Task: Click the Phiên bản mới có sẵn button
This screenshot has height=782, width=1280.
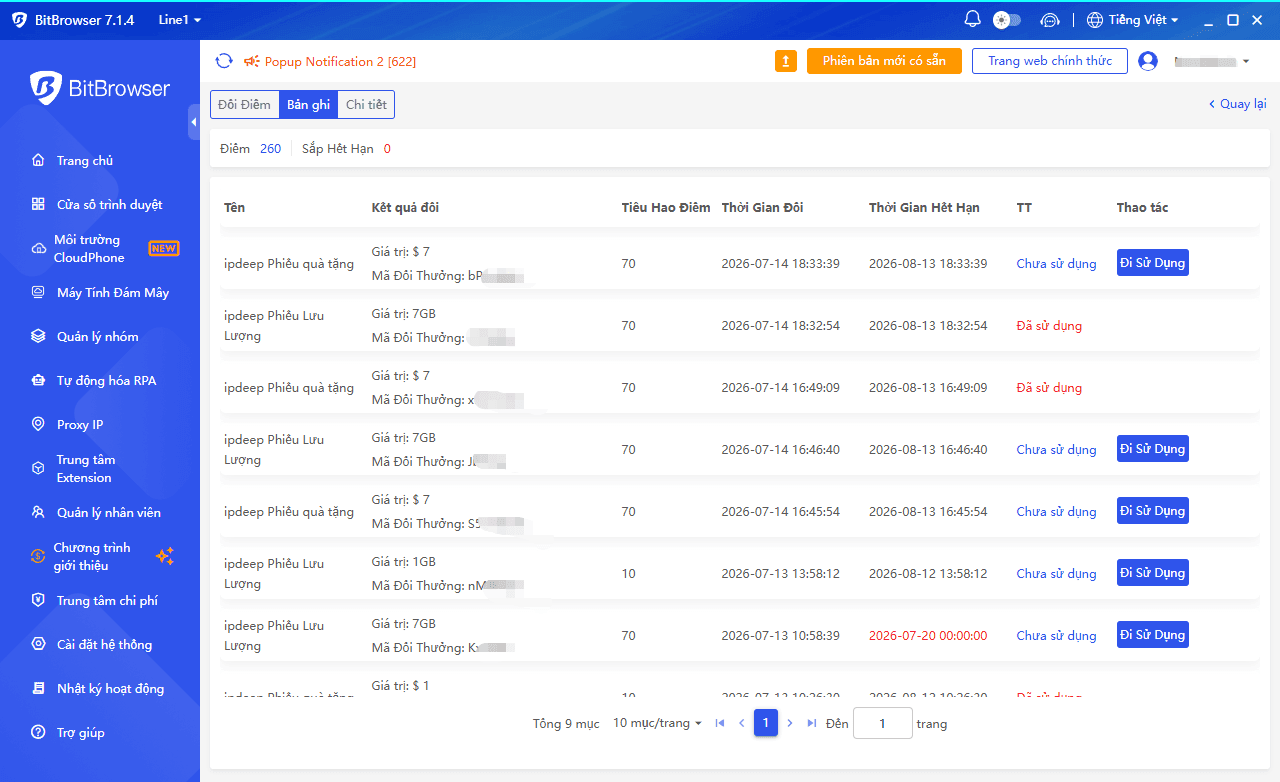Action: (x=884, y=61)
